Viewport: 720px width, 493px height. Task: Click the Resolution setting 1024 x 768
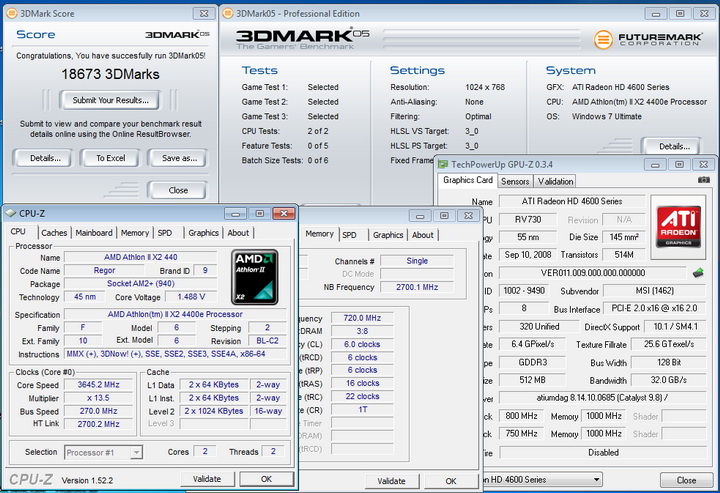pyautogui.click(x=484, y=87)
